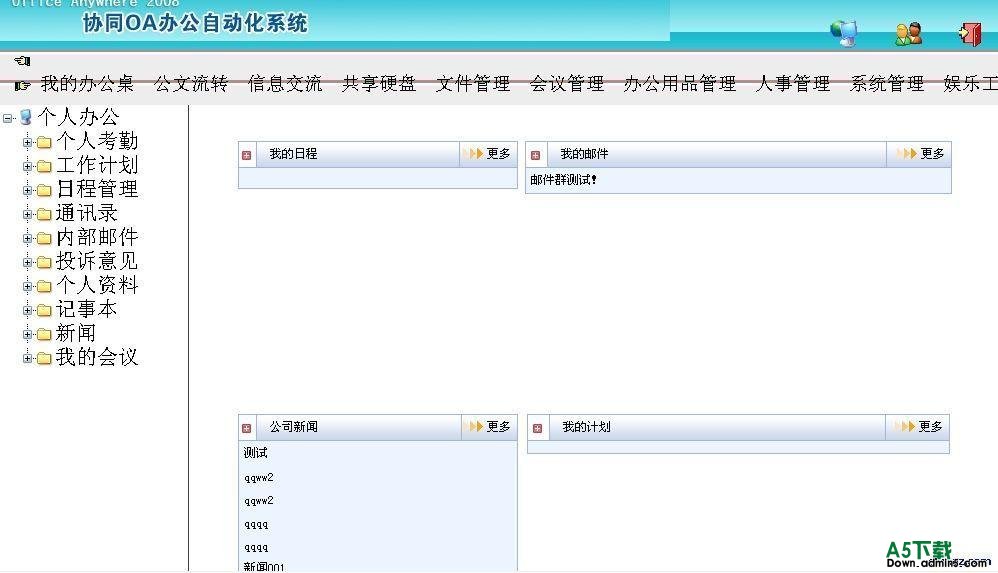Open the 共享硬盘 menu
Screen dimensions: 998x573
coord(379,83)
